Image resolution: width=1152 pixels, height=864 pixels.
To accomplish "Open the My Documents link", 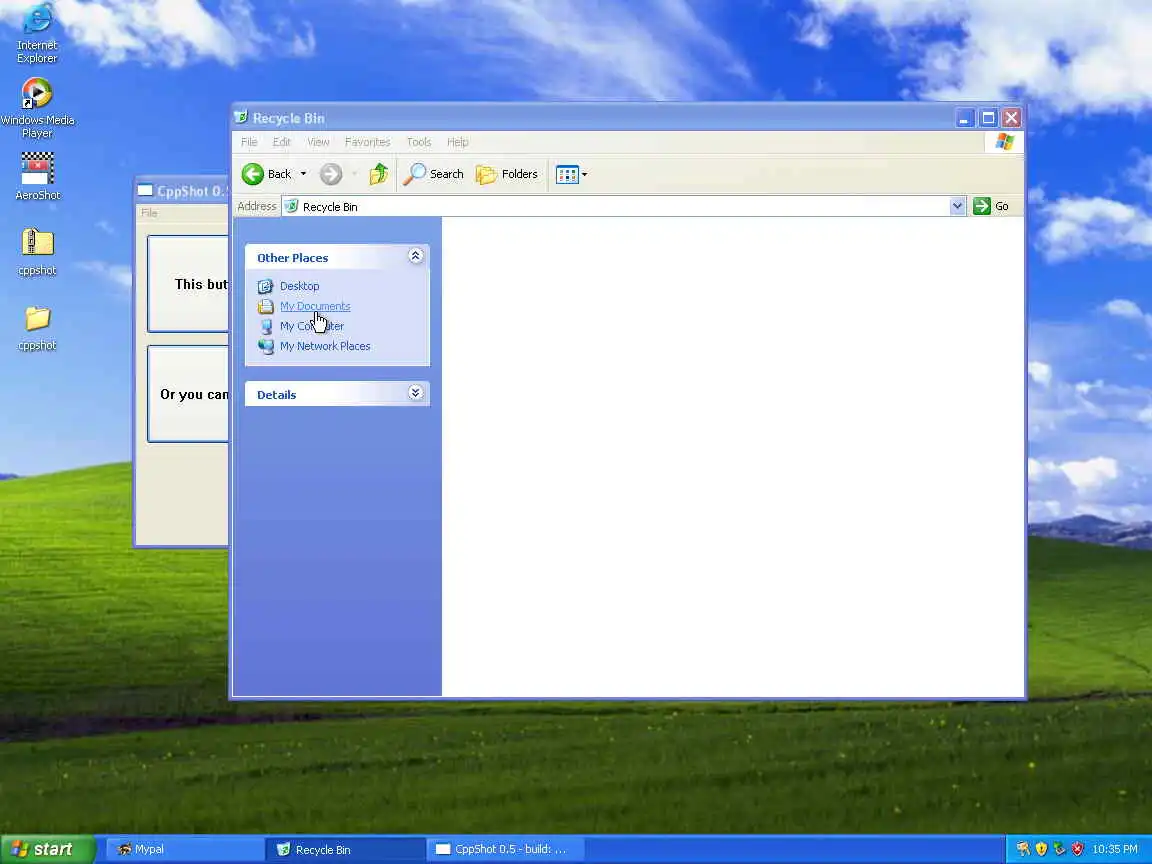I will click(x=315, y=306).
